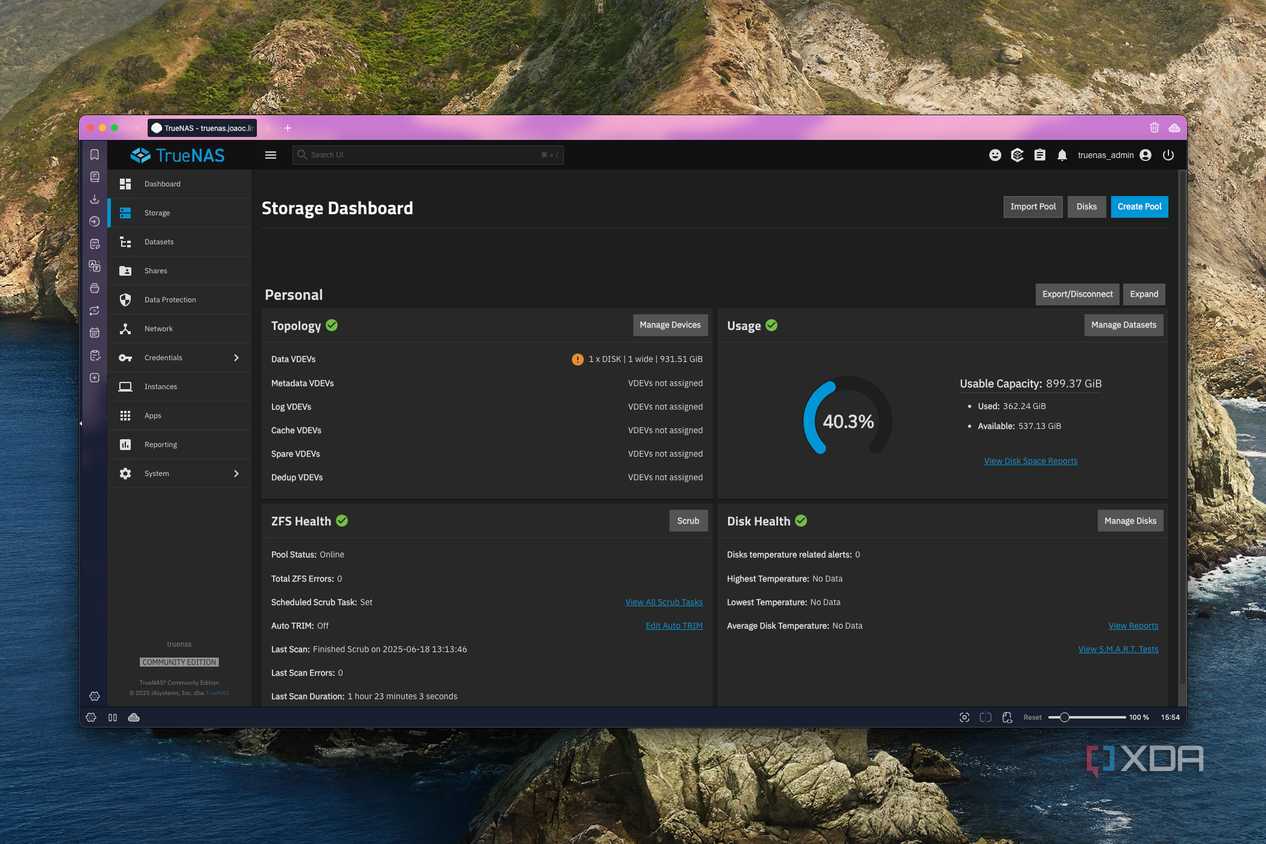This screenshot has height=844, width=1266.
Task: Open the truenas_admin user menu
Action: pyautogui.click(x=1114, y=155)
